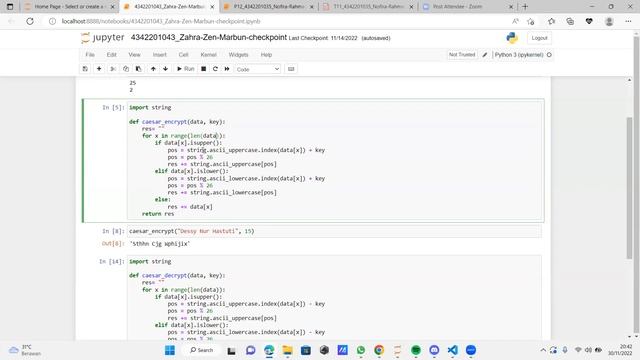The image size is (640, 360).
Task: Click the Logout button
Action: coord(539,38)
